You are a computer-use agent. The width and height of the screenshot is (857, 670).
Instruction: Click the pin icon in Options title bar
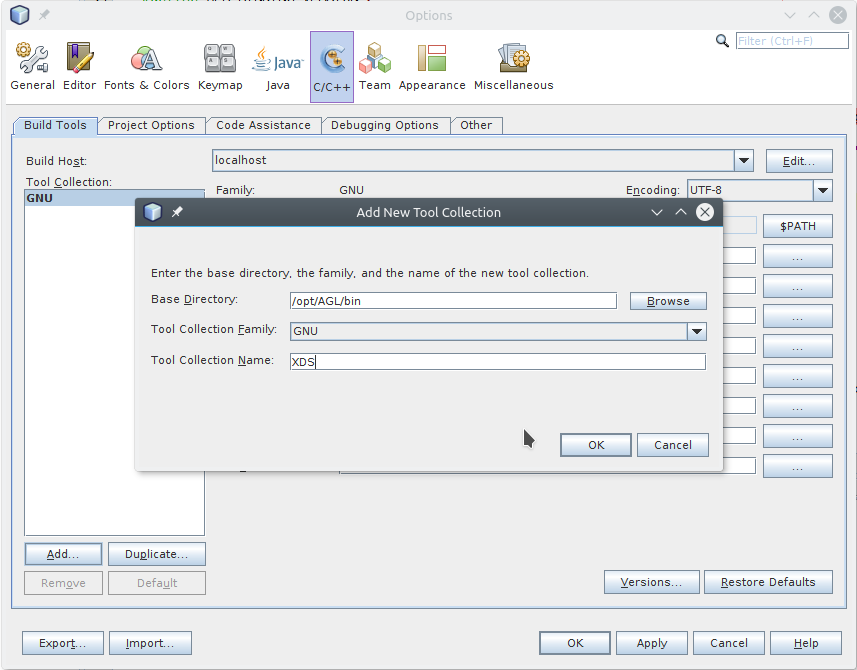tap(44, 15)
